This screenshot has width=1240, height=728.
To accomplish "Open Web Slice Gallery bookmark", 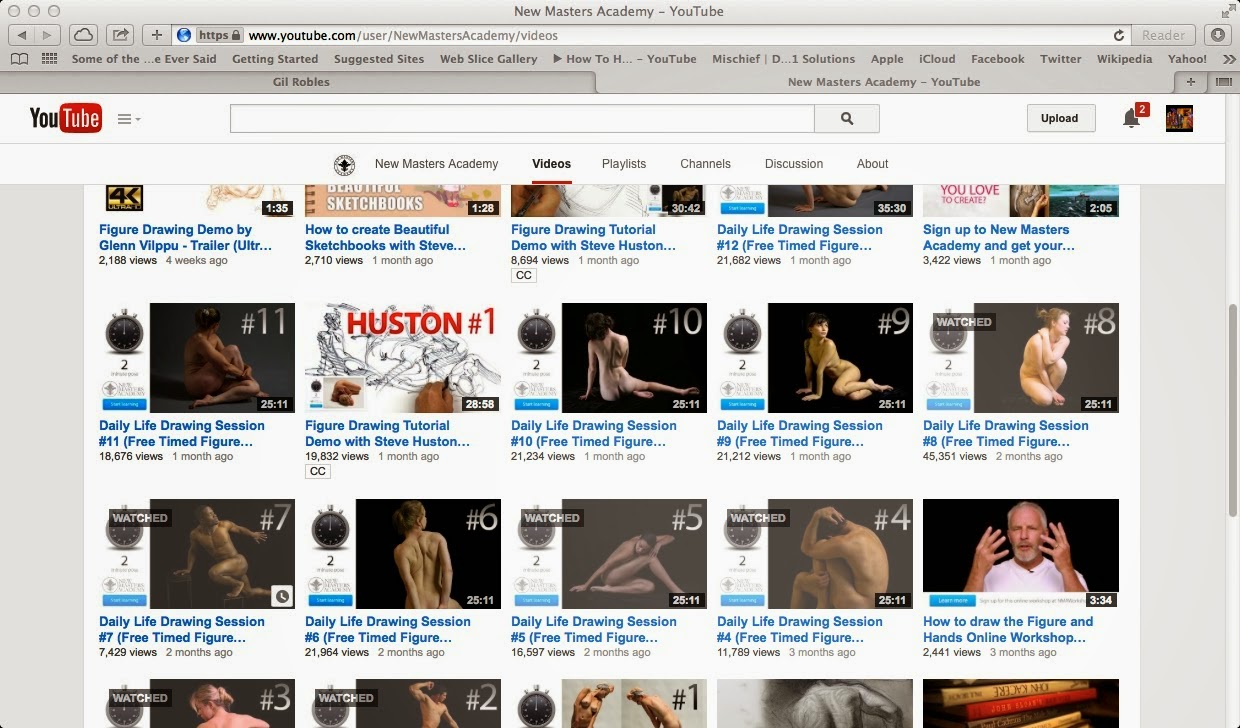I will click(488, 59).
